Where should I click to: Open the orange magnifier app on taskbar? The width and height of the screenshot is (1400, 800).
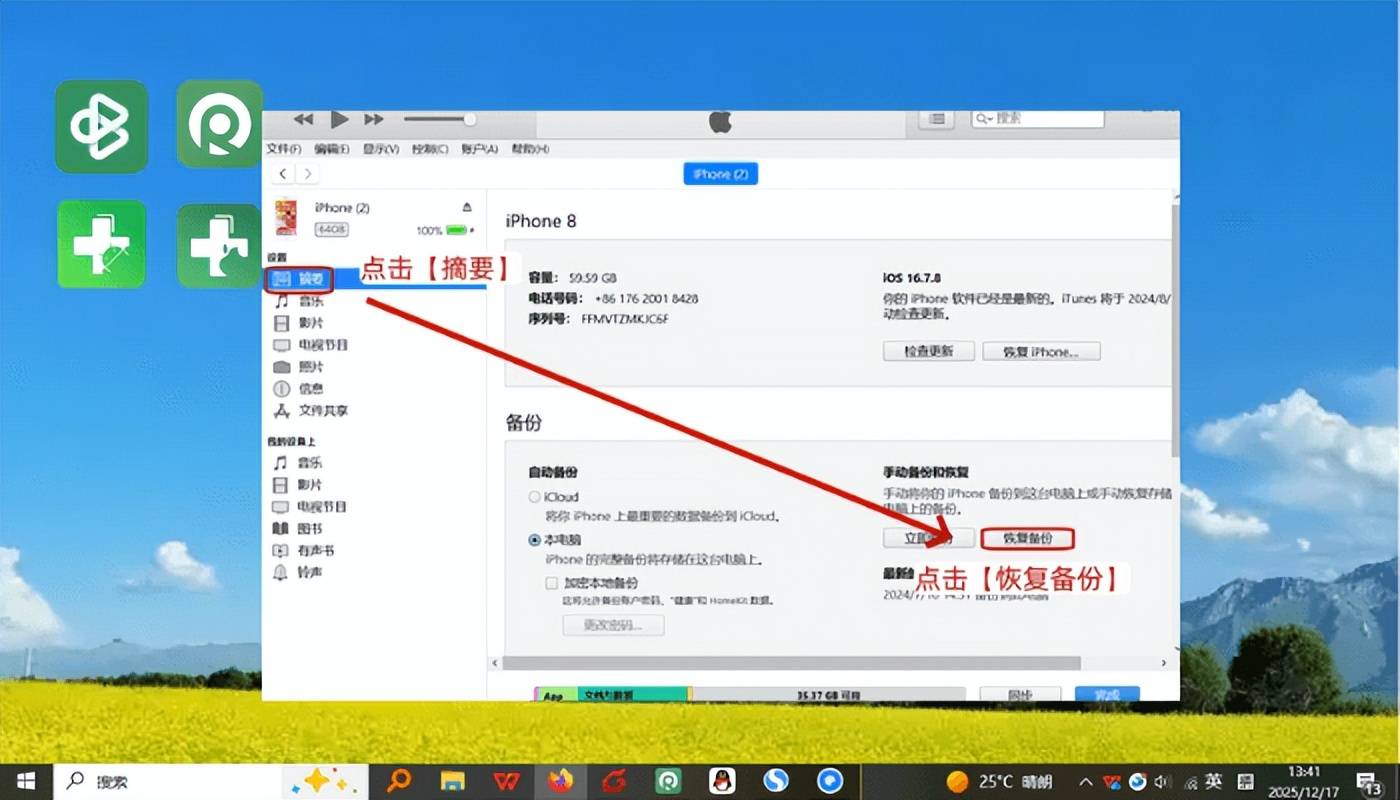pos(399,781)
